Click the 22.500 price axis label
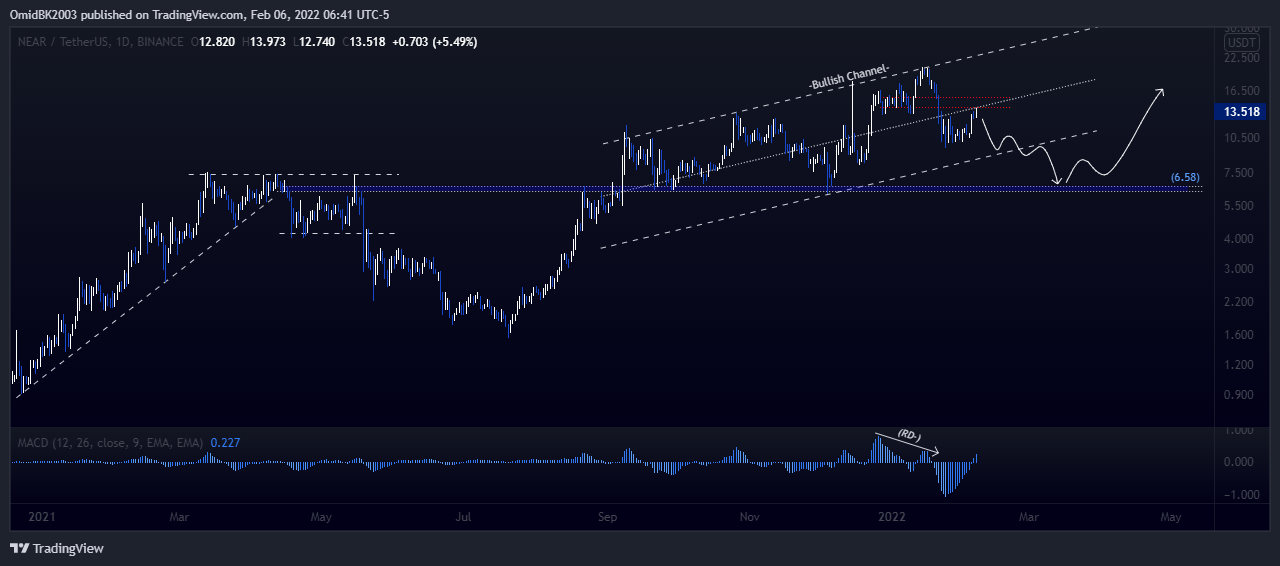This screenshot has height=566, width=1280. click(x=1242, y=59)
